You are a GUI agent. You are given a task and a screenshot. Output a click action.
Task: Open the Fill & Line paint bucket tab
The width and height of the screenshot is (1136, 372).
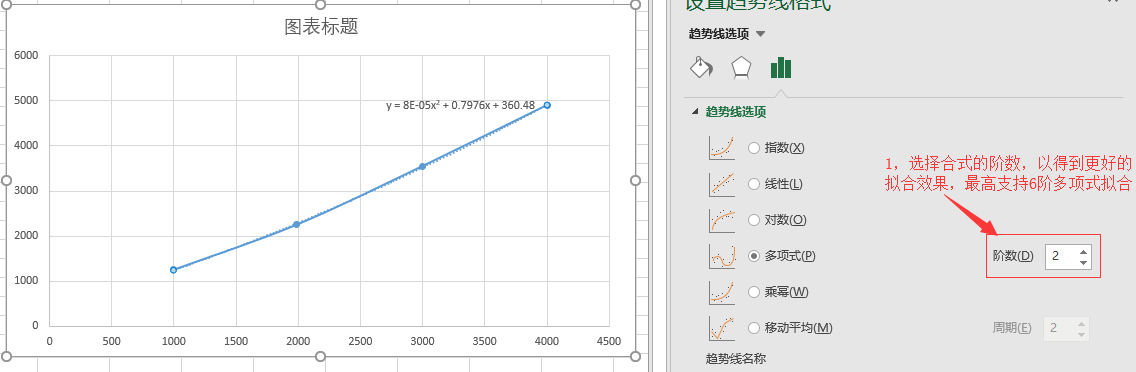pos(701,67)
